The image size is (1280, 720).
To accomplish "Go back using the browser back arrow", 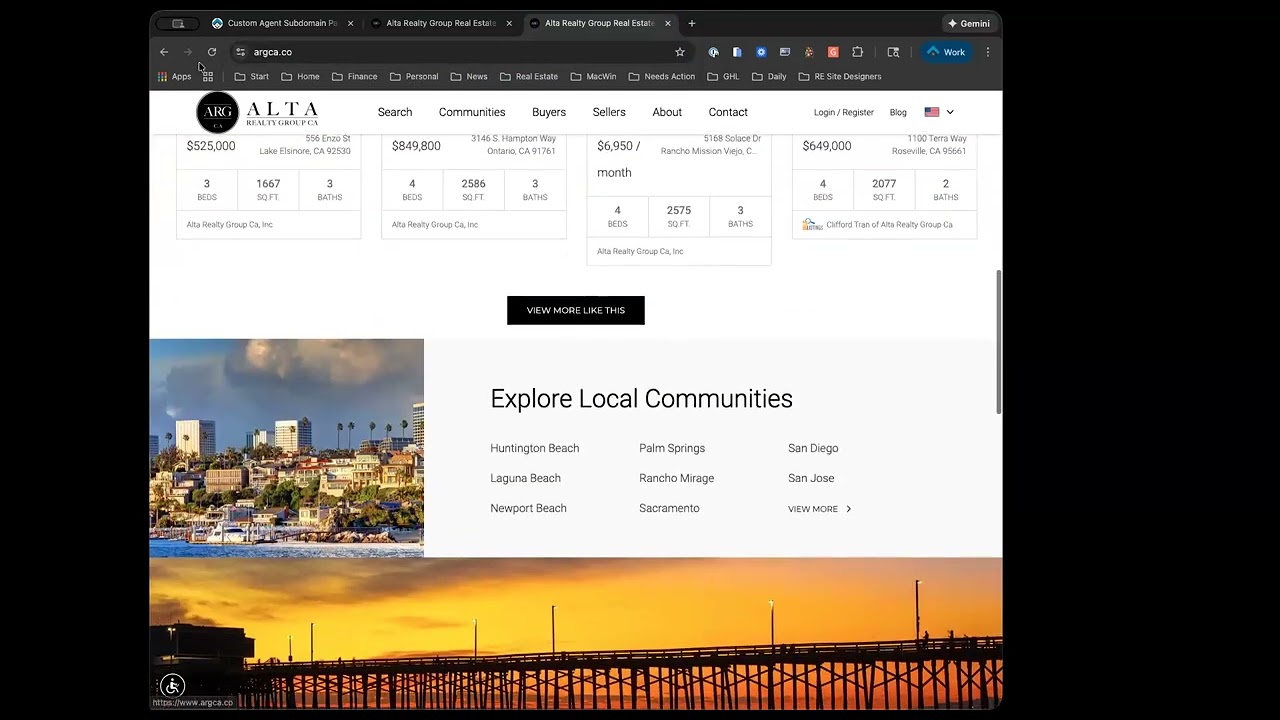I will click(x=164, y=52).
